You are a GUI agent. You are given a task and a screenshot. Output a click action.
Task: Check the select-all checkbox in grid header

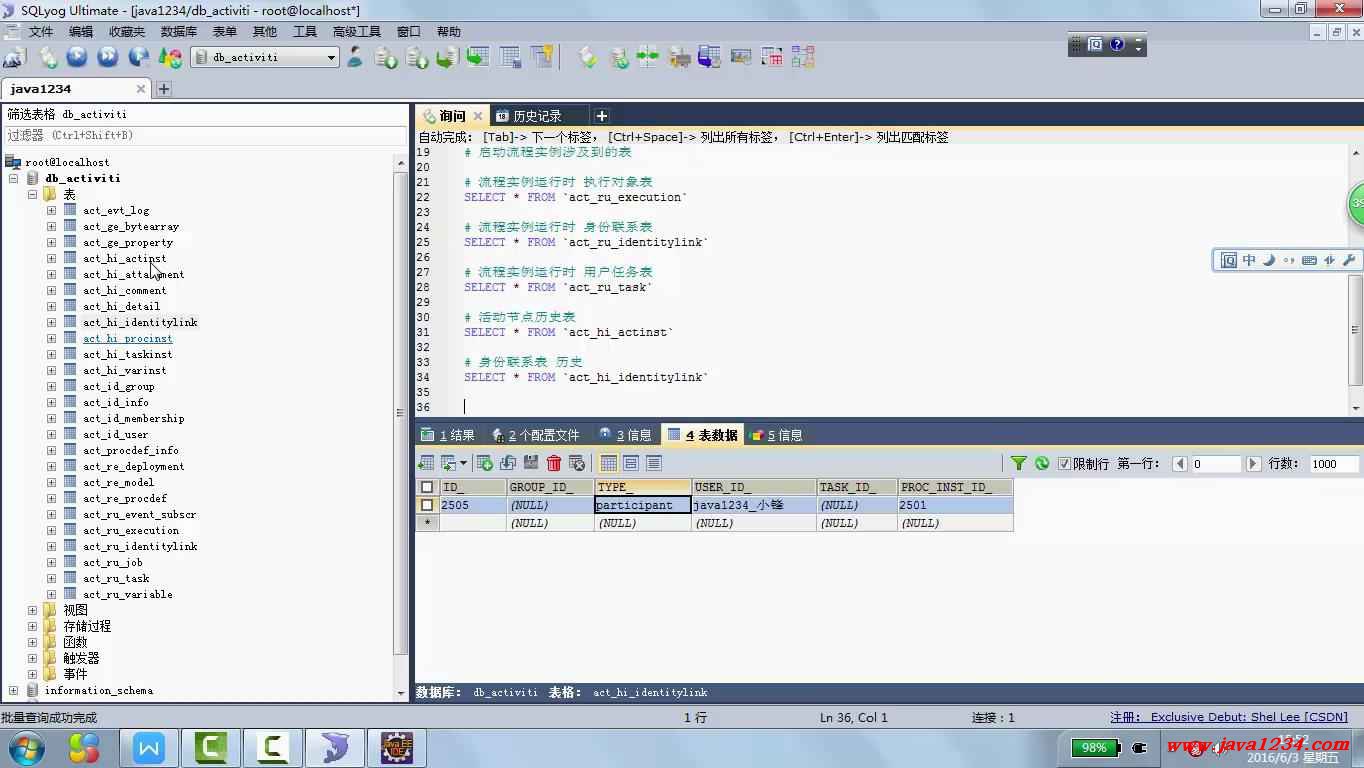pos(427,487)
